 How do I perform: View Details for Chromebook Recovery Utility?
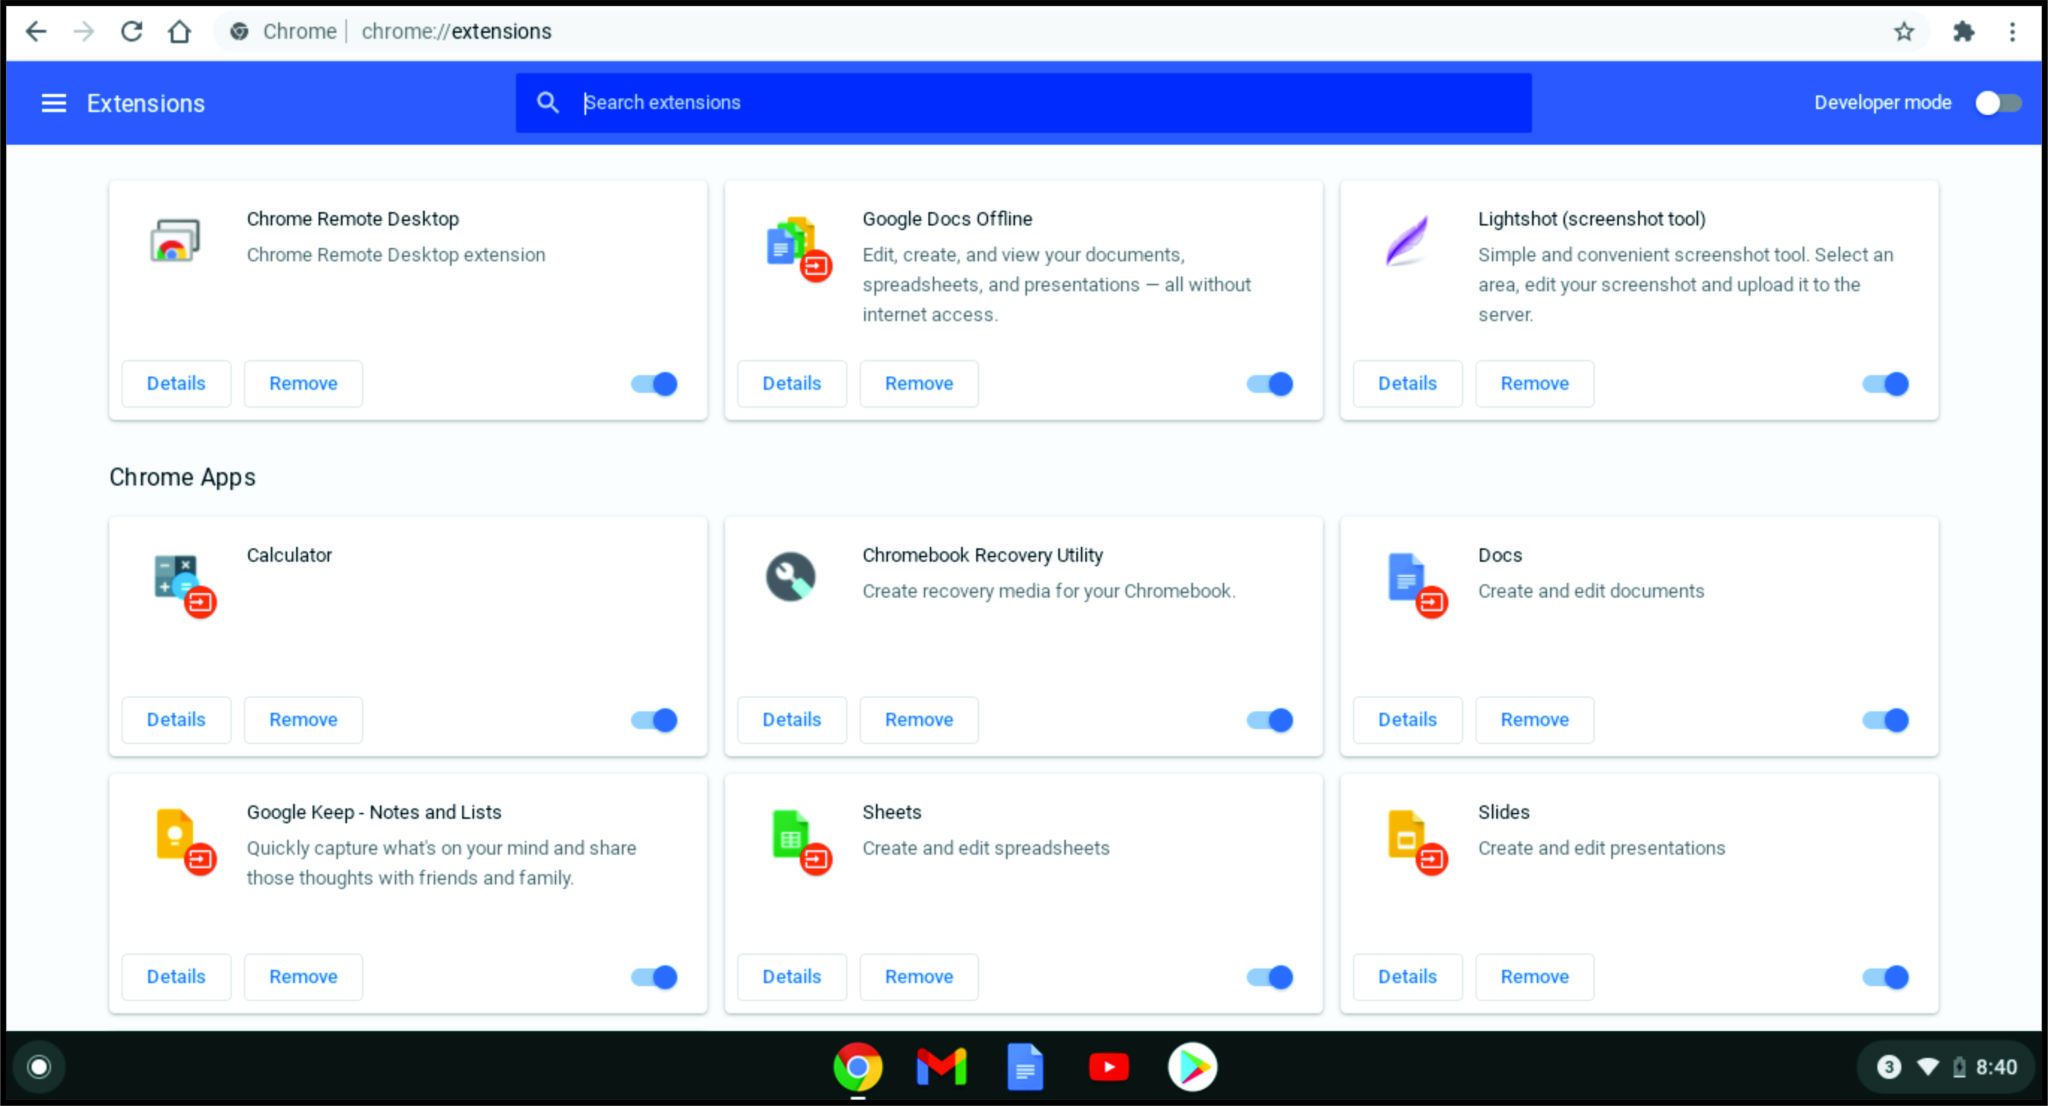(791, 719)
